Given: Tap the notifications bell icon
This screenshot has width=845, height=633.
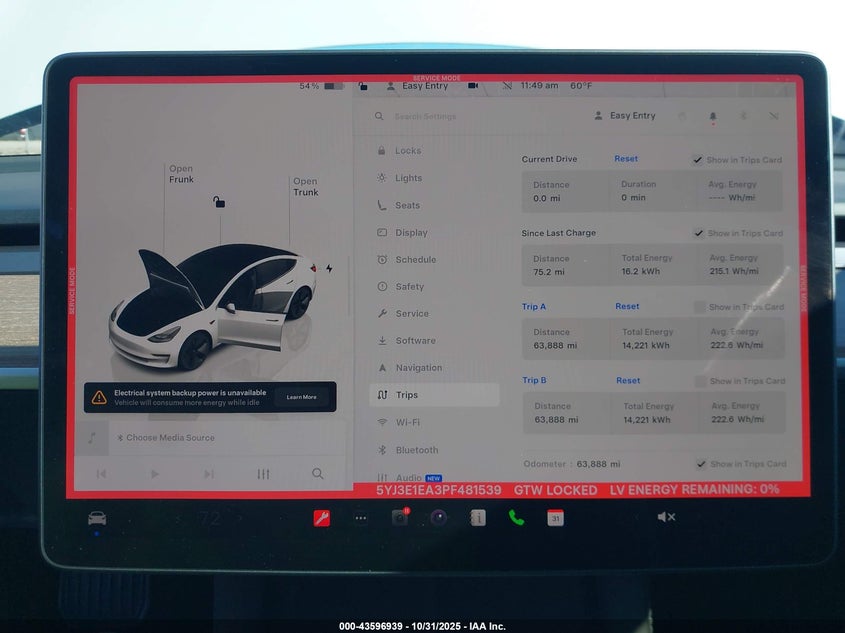Looking at the screenshot, I should coord(713,116).
